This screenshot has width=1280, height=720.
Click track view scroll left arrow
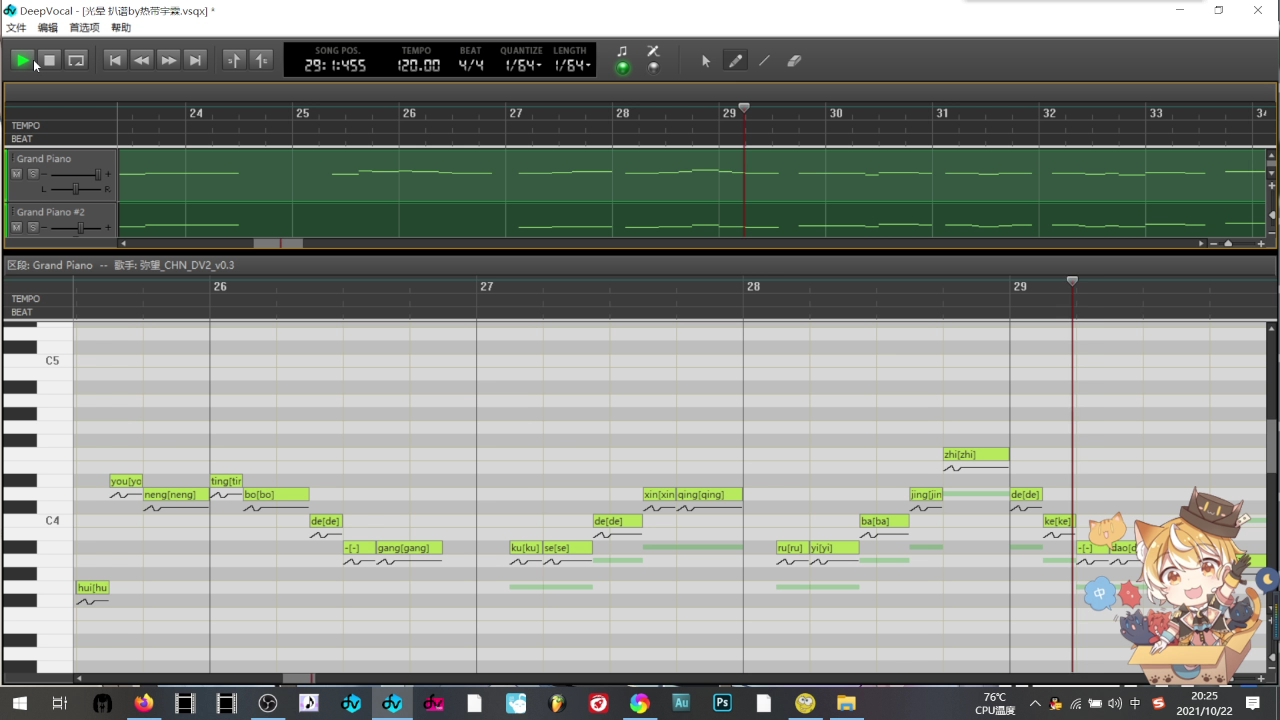coord(124,243)
